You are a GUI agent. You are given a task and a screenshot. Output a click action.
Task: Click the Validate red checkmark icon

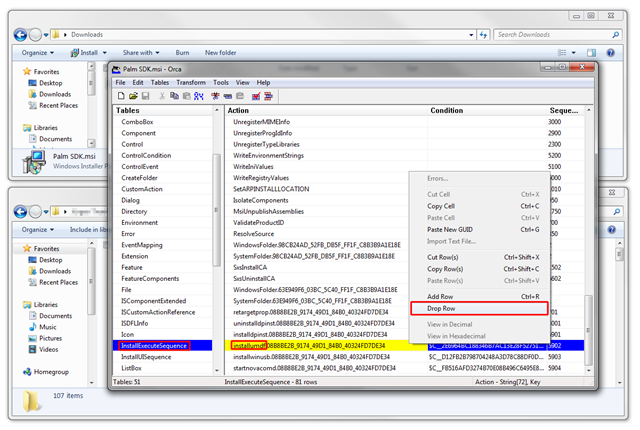[x=256, y=96]
